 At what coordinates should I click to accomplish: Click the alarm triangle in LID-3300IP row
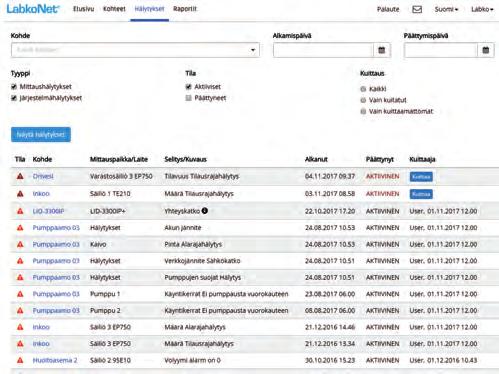click(20, 211)
